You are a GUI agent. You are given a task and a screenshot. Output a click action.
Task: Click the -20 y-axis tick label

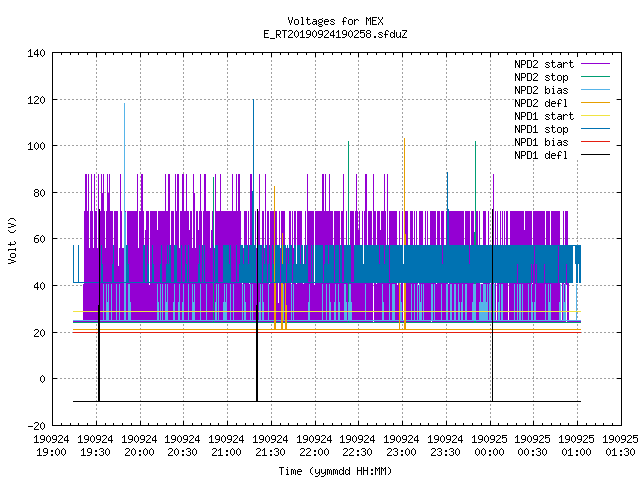[36, 426]
